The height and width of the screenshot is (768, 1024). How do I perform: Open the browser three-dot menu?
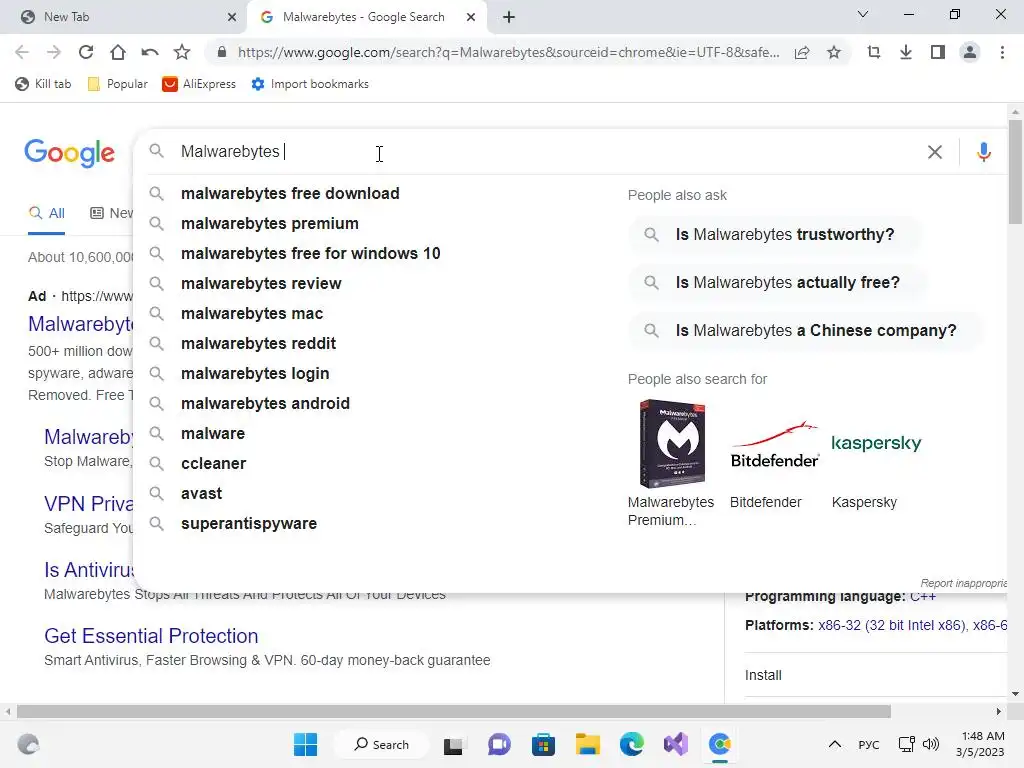[1002, 52]
